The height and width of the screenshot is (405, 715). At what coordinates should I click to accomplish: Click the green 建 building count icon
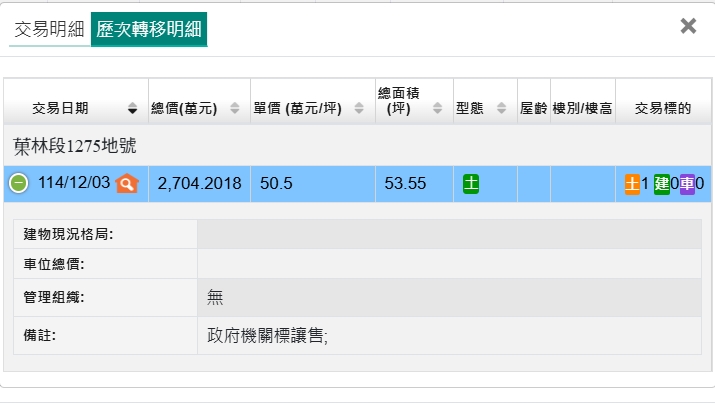661,184
